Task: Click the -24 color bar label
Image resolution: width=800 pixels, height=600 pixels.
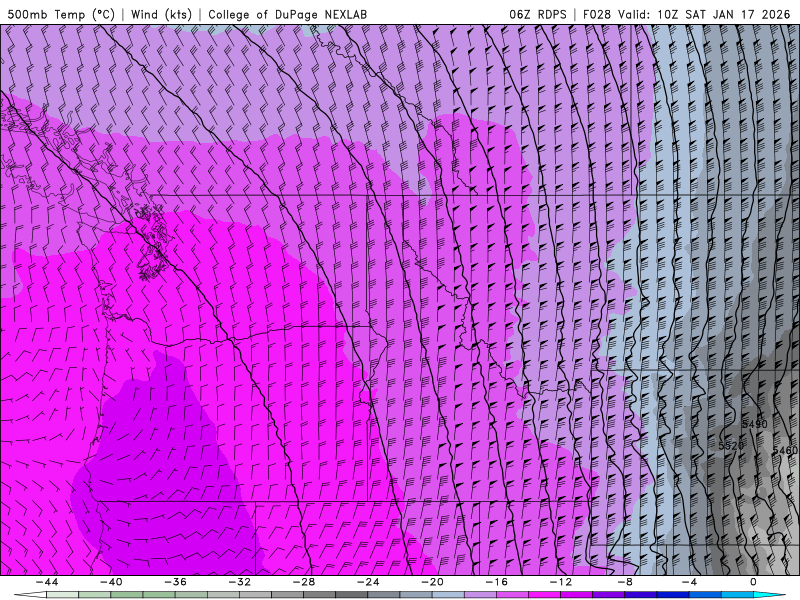Action: click(368, 582)
